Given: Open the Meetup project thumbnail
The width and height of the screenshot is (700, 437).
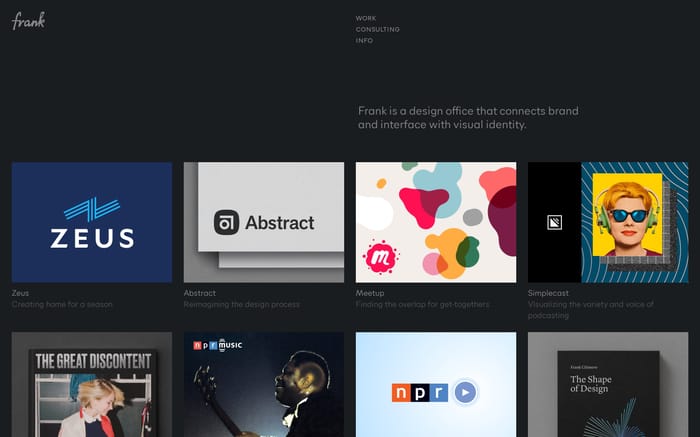Looking at the screenshot, I should (436, 222).
